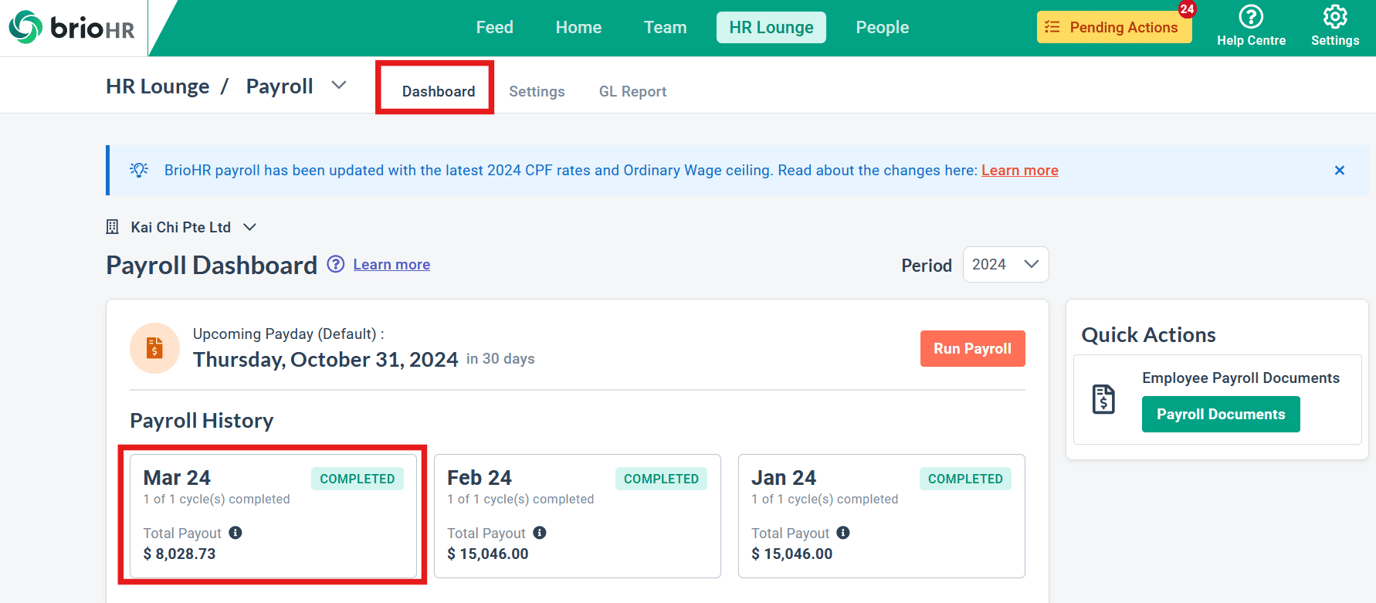This screenshot has width=1376, height=603.
Task: Click the BrioHR logo
Action: (x=72, y=28)
